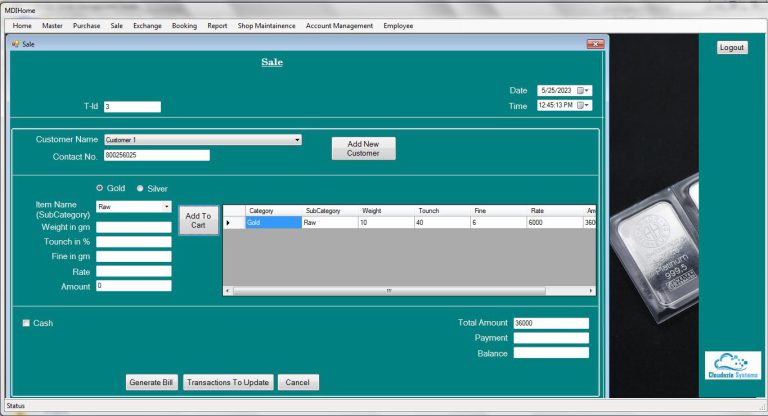Click the Time spinner dropdown arrow

pyautogui.click(x=587, y=105)
